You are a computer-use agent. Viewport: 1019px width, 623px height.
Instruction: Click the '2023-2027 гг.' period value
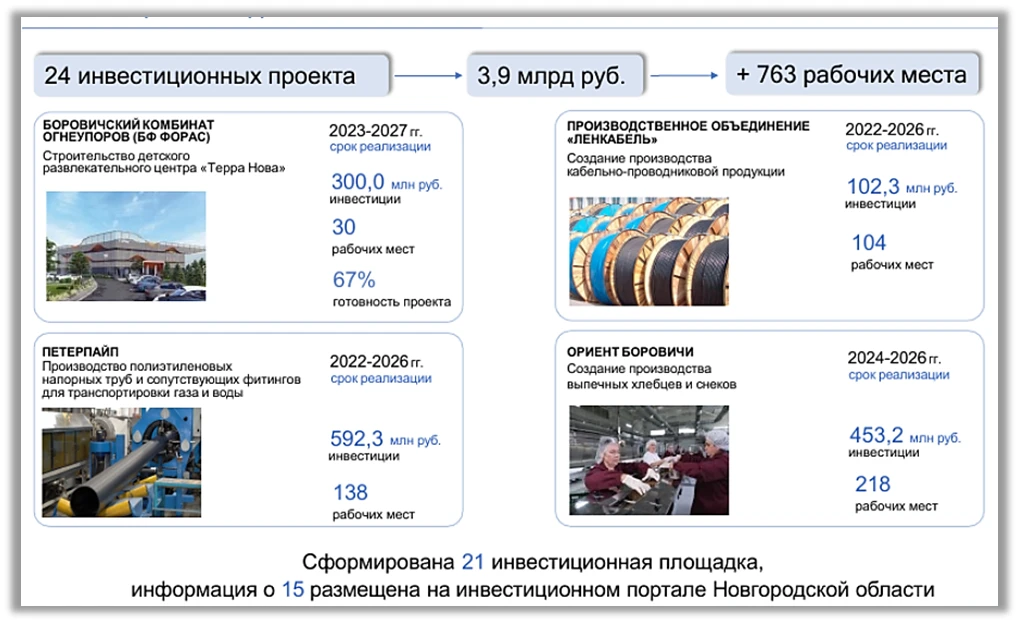click(376, 131)
